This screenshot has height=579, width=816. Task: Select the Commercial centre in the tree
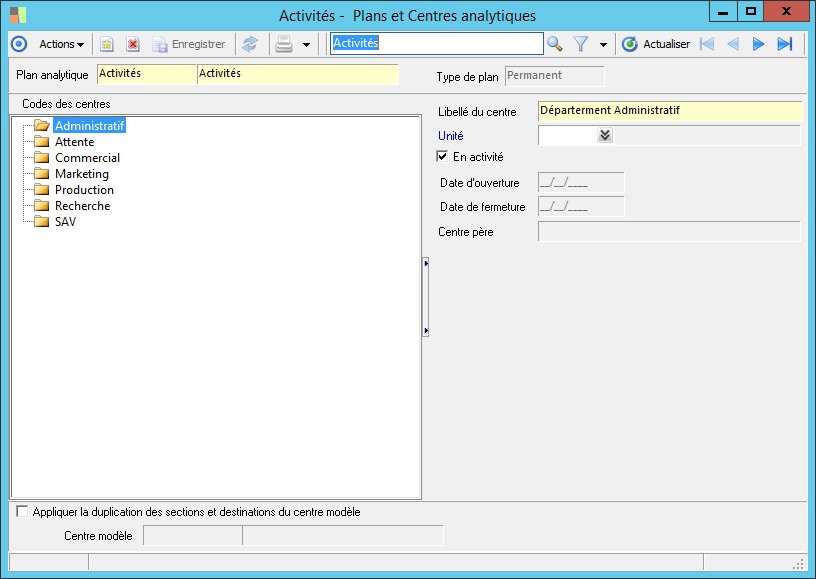87,158
